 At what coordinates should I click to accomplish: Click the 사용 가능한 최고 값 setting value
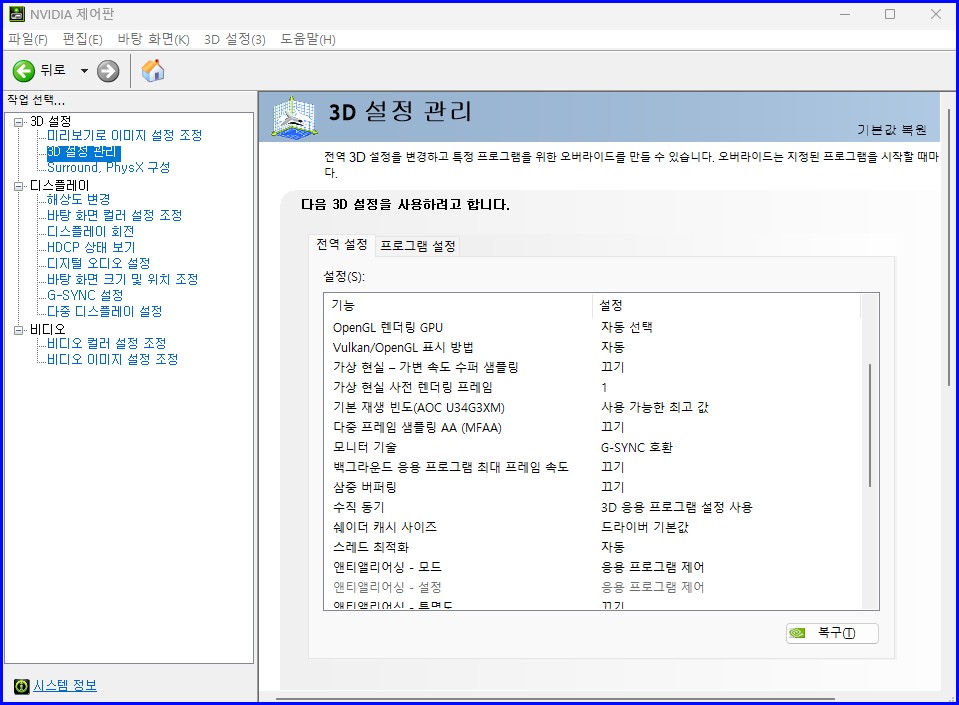pos(654,407)
